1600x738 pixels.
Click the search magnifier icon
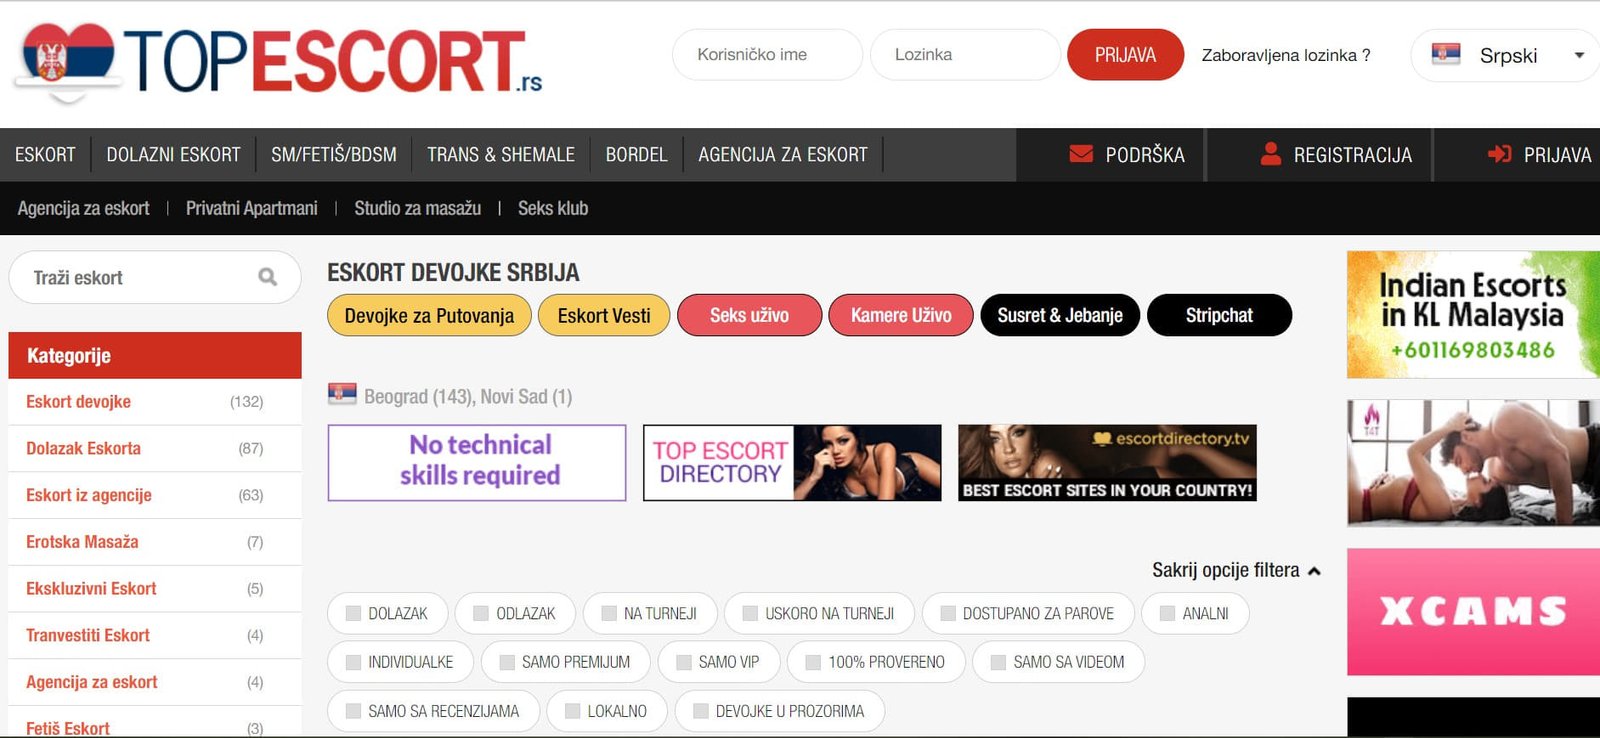[x=267, y=277]
